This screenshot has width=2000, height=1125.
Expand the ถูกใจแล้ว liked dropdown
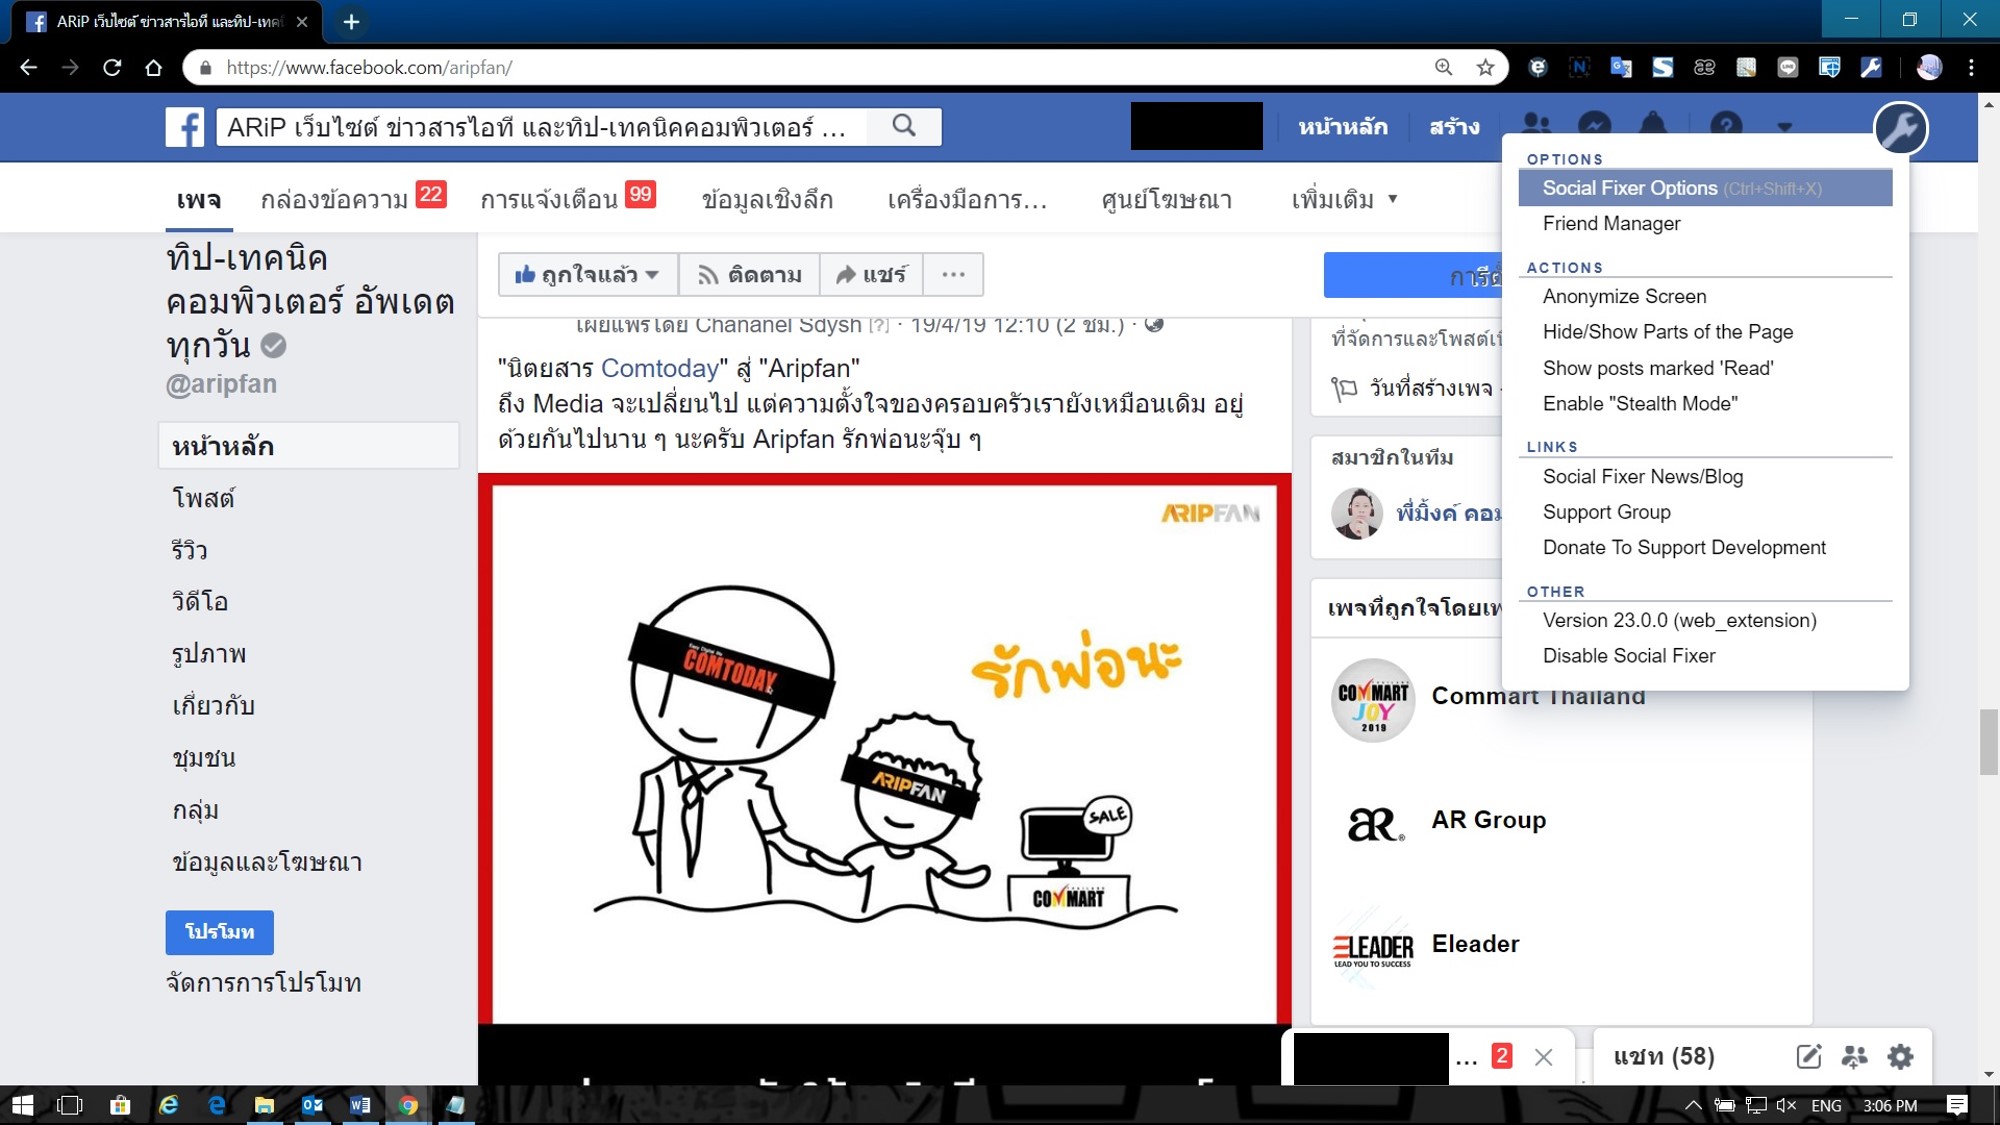pos(588,275)
